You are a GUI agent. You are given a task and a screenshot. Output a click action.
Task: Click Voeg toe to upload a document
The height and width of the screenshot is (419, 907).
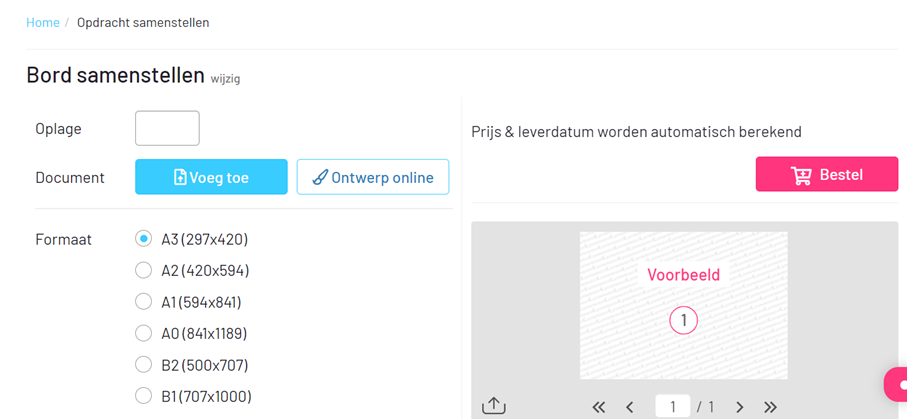211,177
